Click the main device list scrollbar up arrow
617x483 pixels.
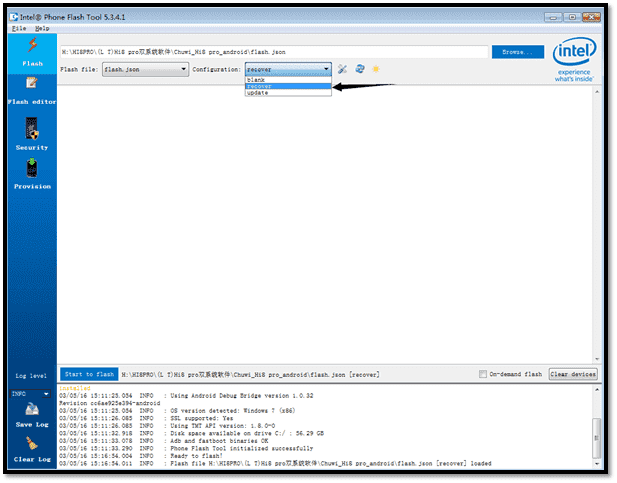597,92
